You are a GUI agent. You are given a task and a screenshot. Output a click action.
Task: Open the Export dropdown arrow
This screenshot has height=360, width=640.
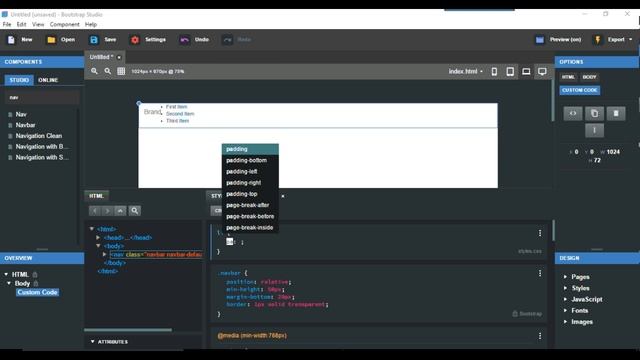631,40
